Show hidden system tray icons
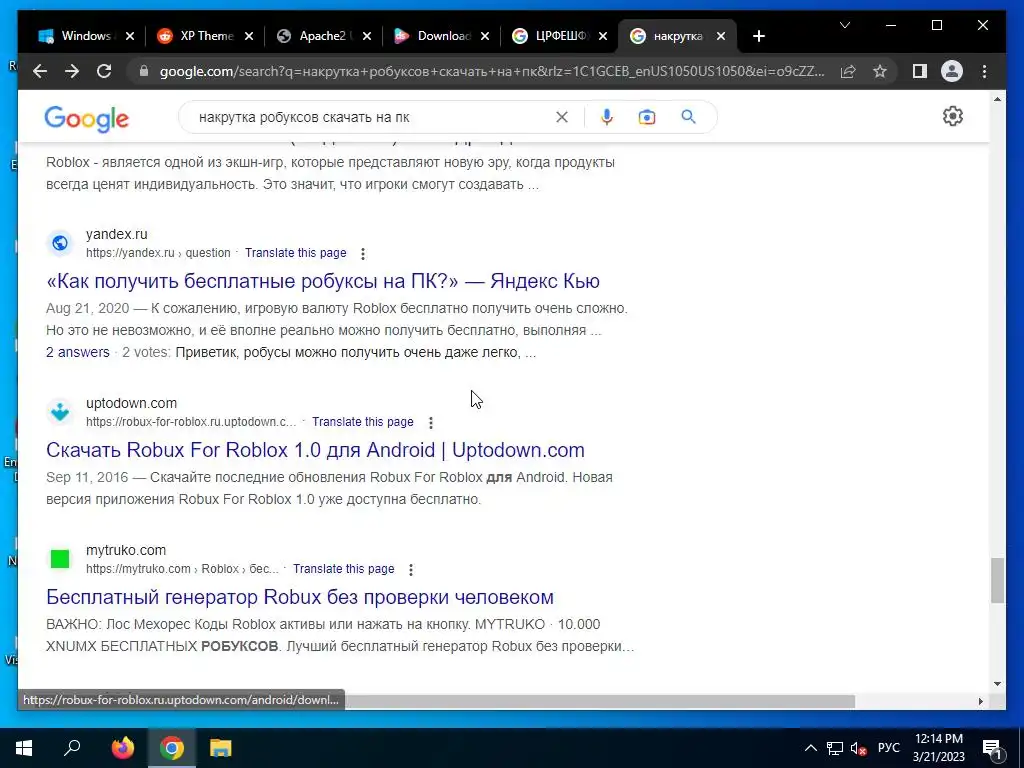Image resolution: width=1024 pixels, height=768 pixels. point(810,748)
